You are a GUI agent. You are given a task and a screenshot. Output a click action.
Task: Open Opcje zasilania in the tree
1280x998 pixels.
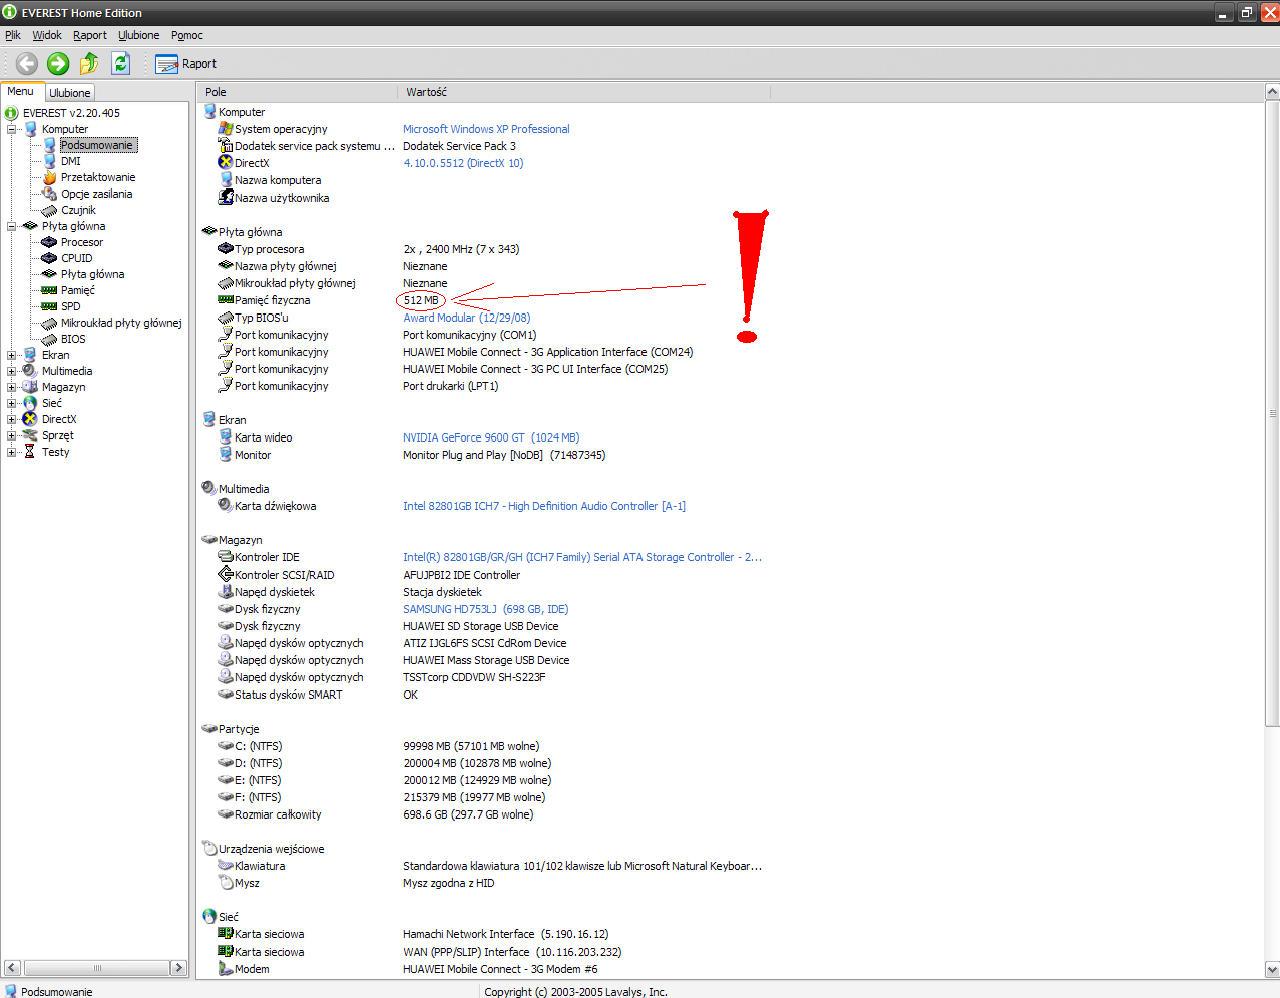point(96,194)
